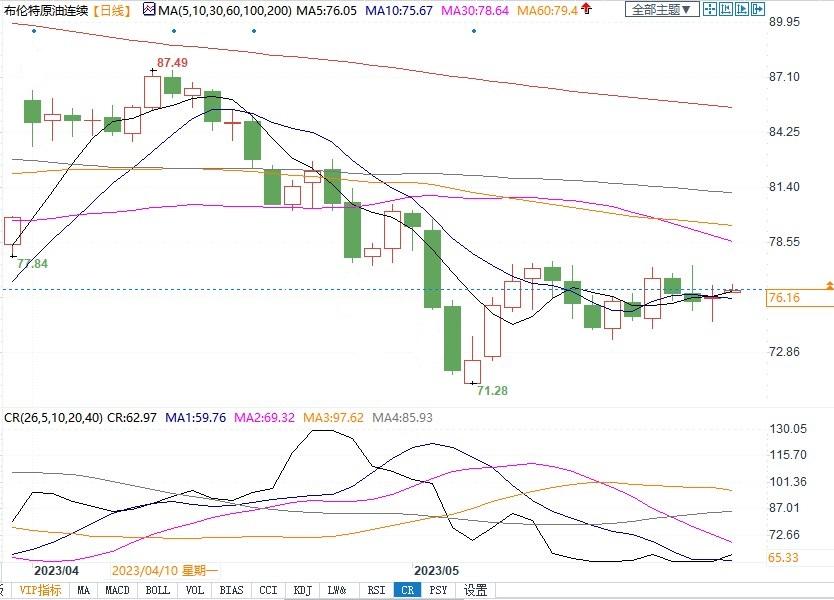The height and width of the screenshot is (600, 834).
Task: Click the MA4:85.93 value
Action: 402,418
